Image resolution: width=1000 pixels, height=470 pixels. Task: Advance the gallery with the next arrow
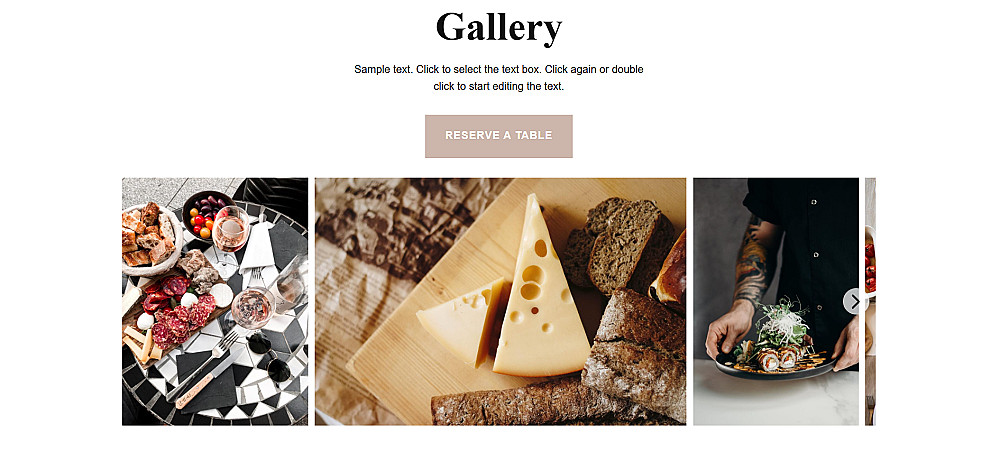[855, 301]
